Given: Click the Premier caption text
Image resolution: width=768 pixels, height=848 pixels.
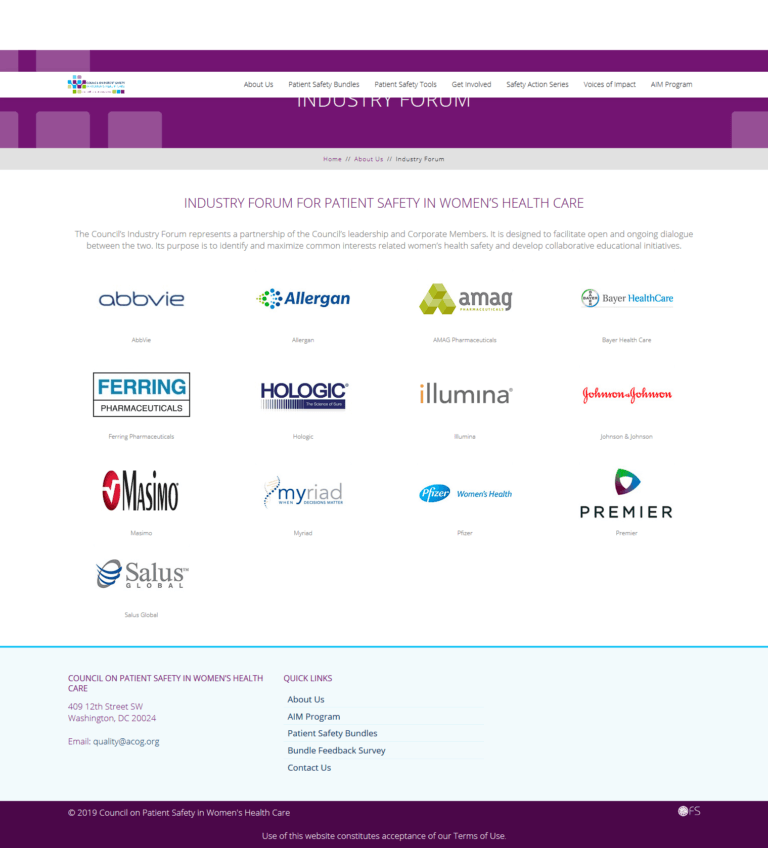Looking at the screenshot, I should click(626, 533).
